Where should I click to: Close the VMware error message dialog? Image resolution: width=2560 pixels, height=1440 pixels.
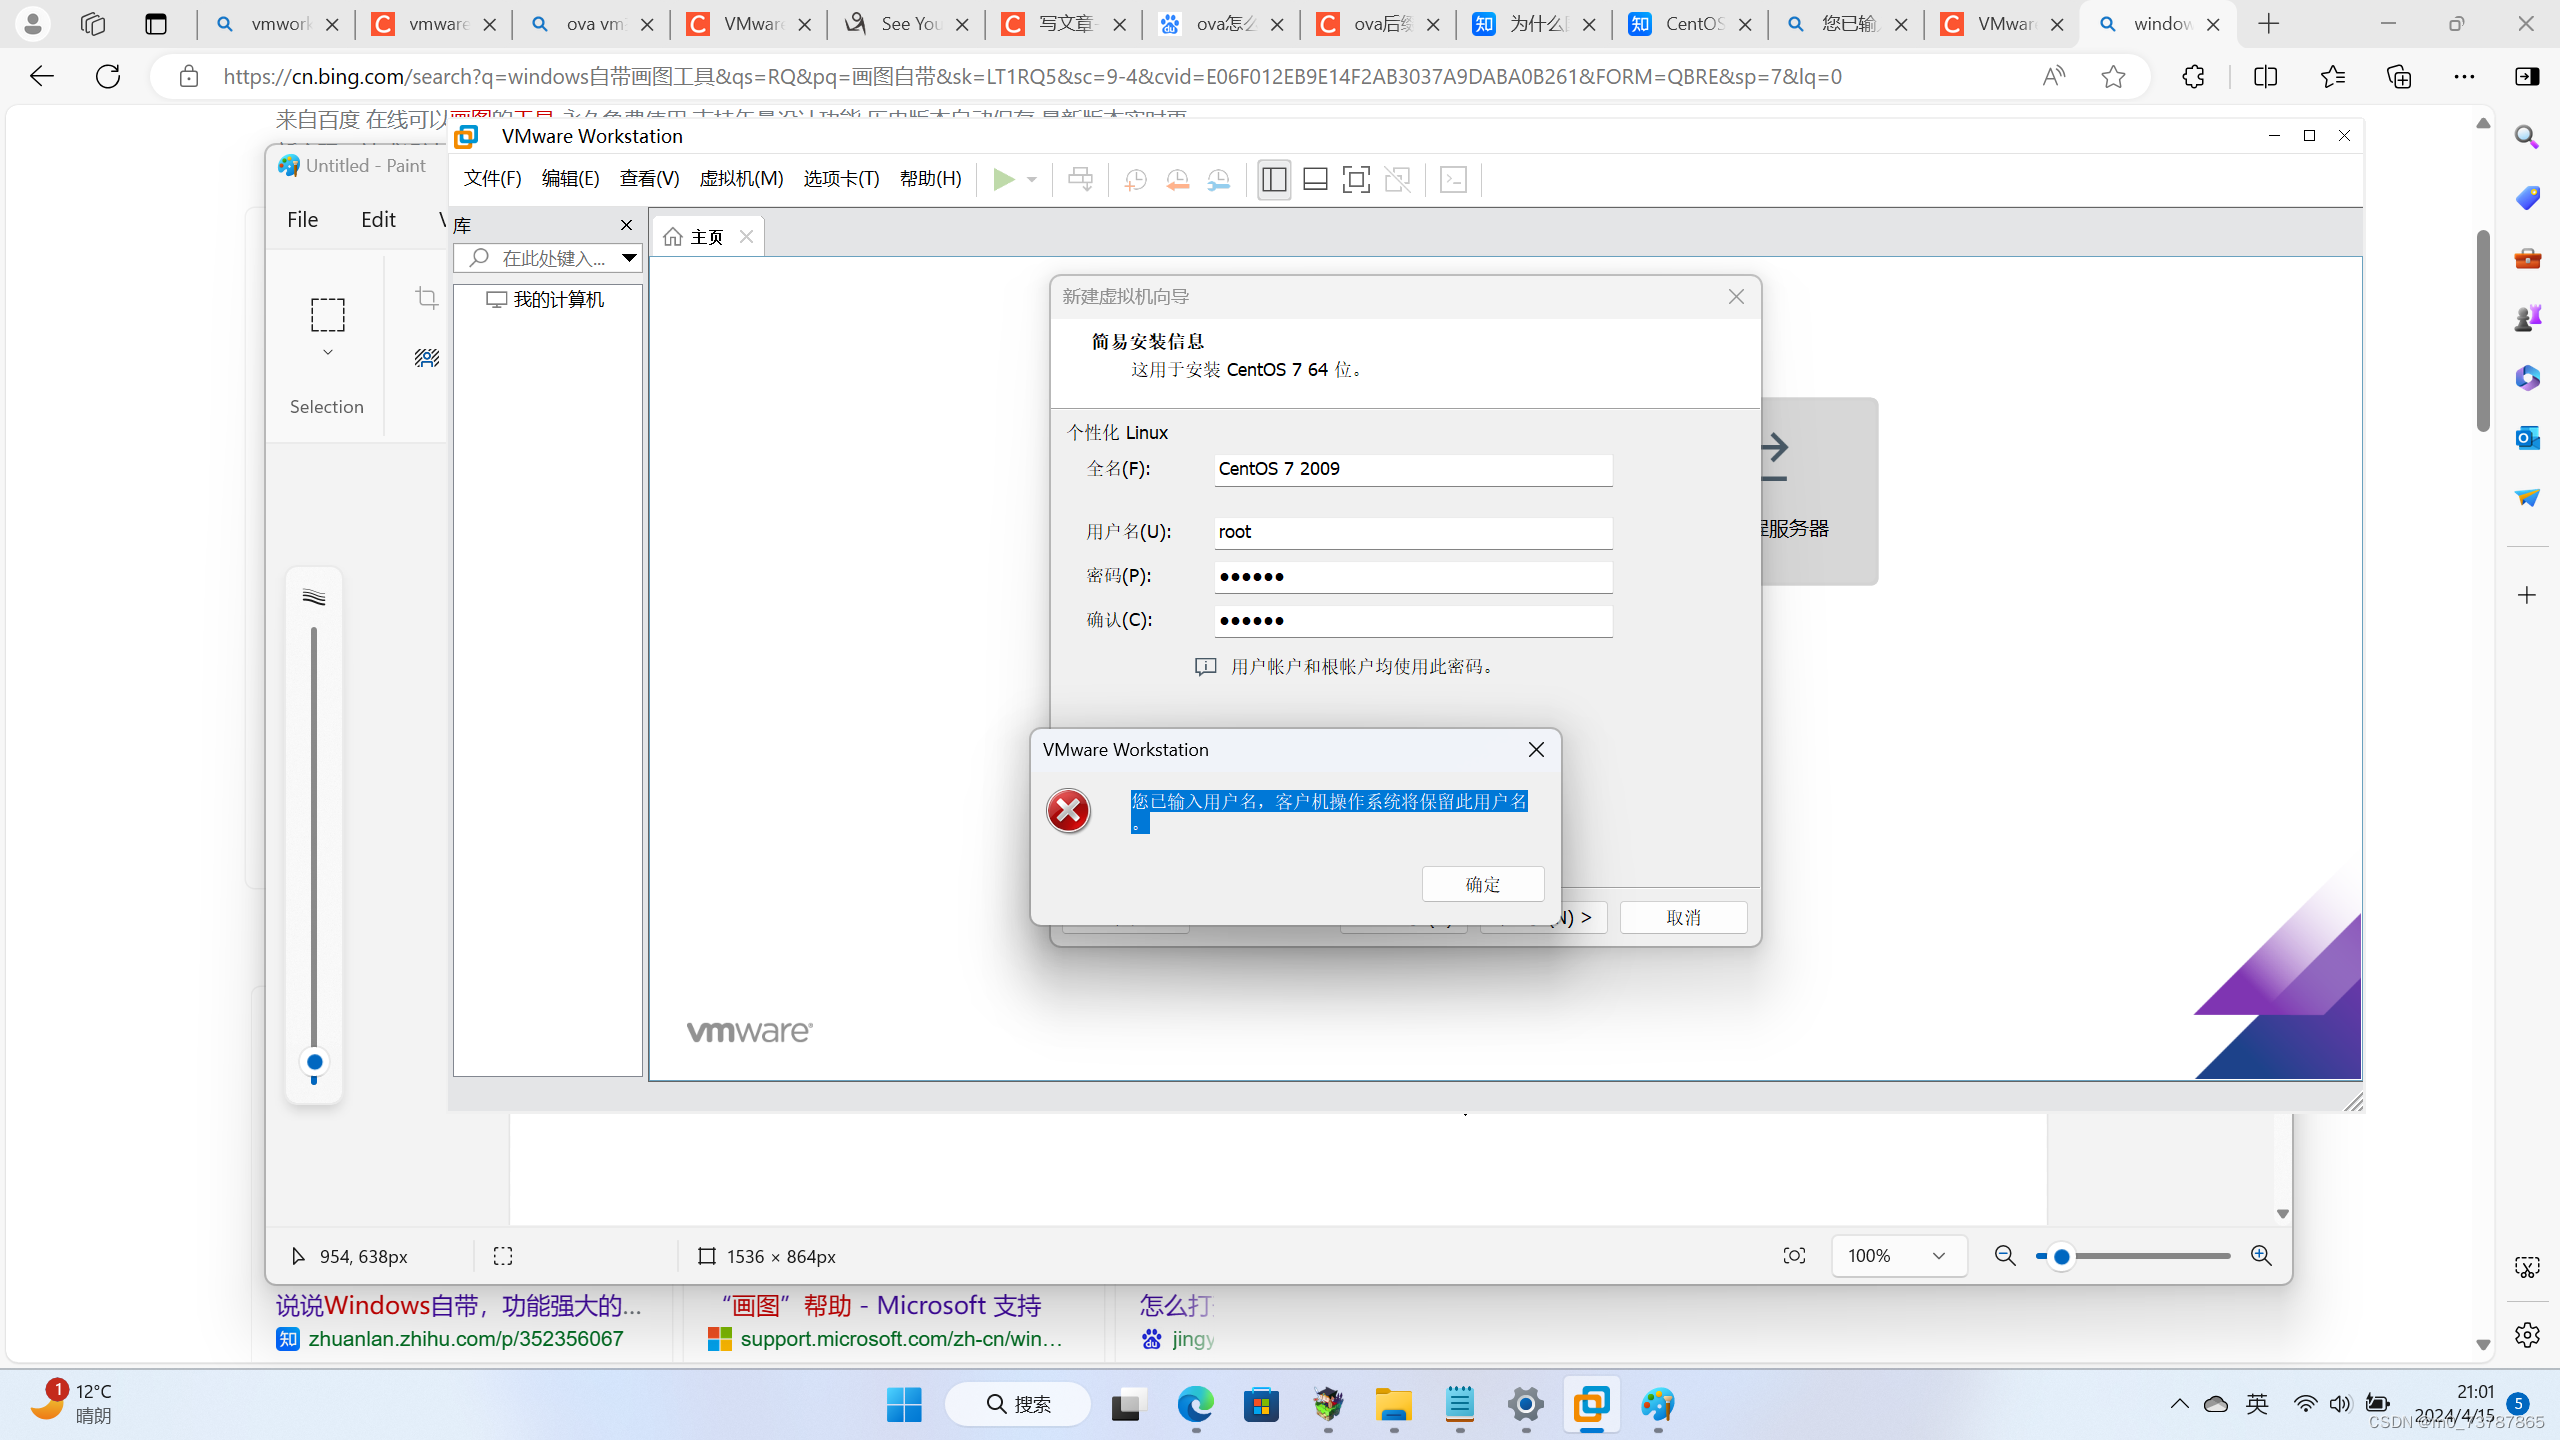coord(1536,750)
